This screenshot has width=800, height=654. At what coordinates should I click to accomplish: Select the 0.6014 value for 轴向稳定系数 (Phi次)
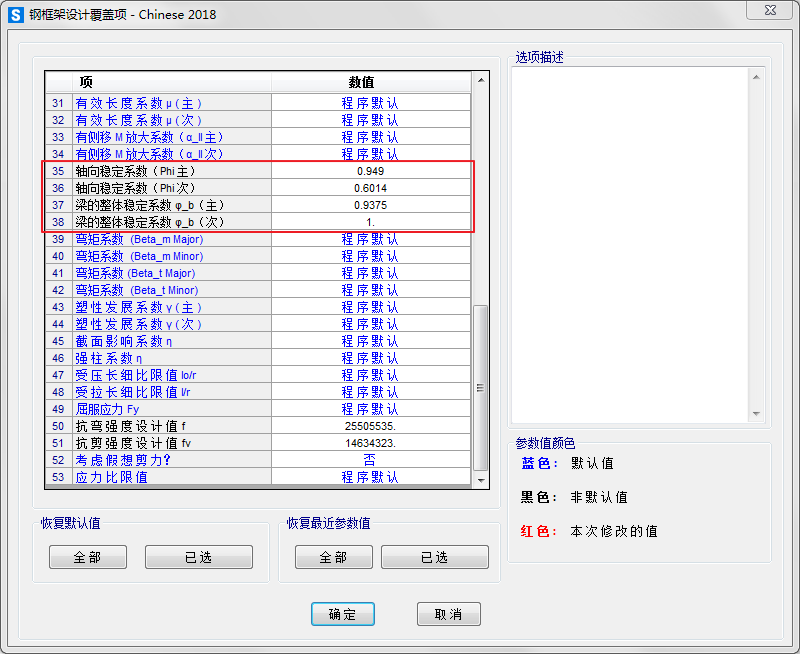pos(370,188)
